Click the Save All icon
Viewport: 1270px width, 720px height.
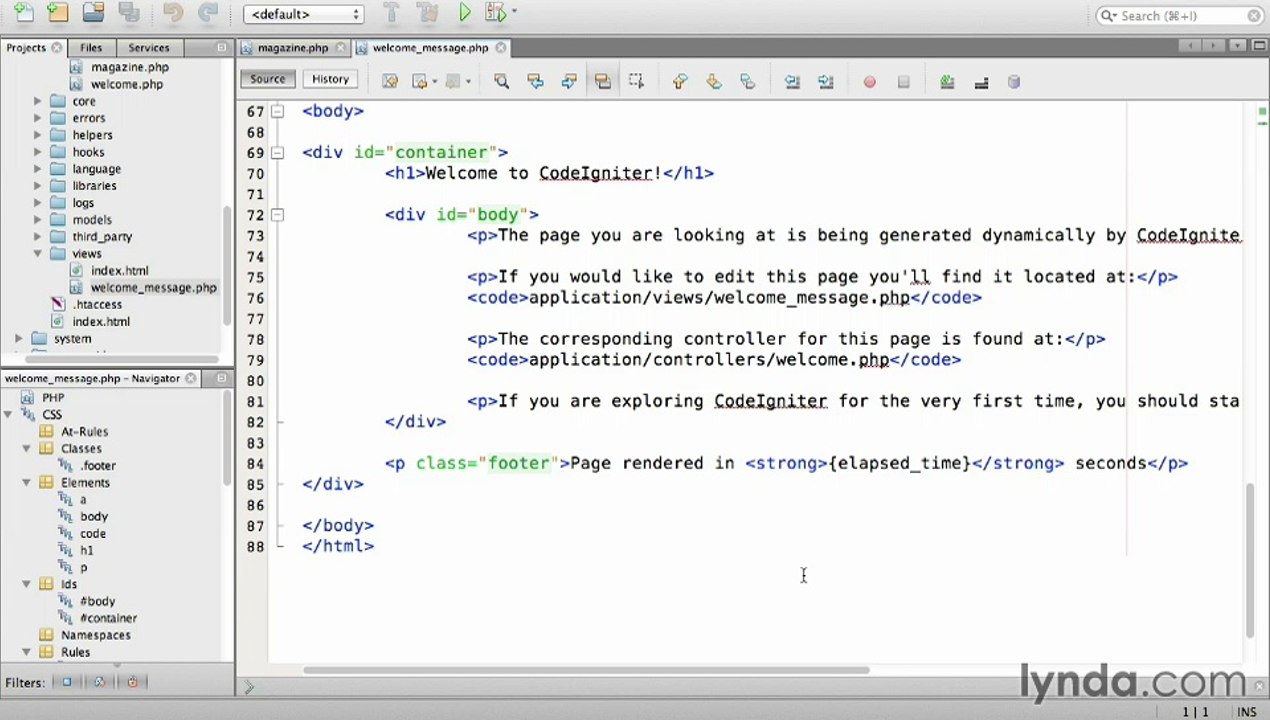click(128, 13)
